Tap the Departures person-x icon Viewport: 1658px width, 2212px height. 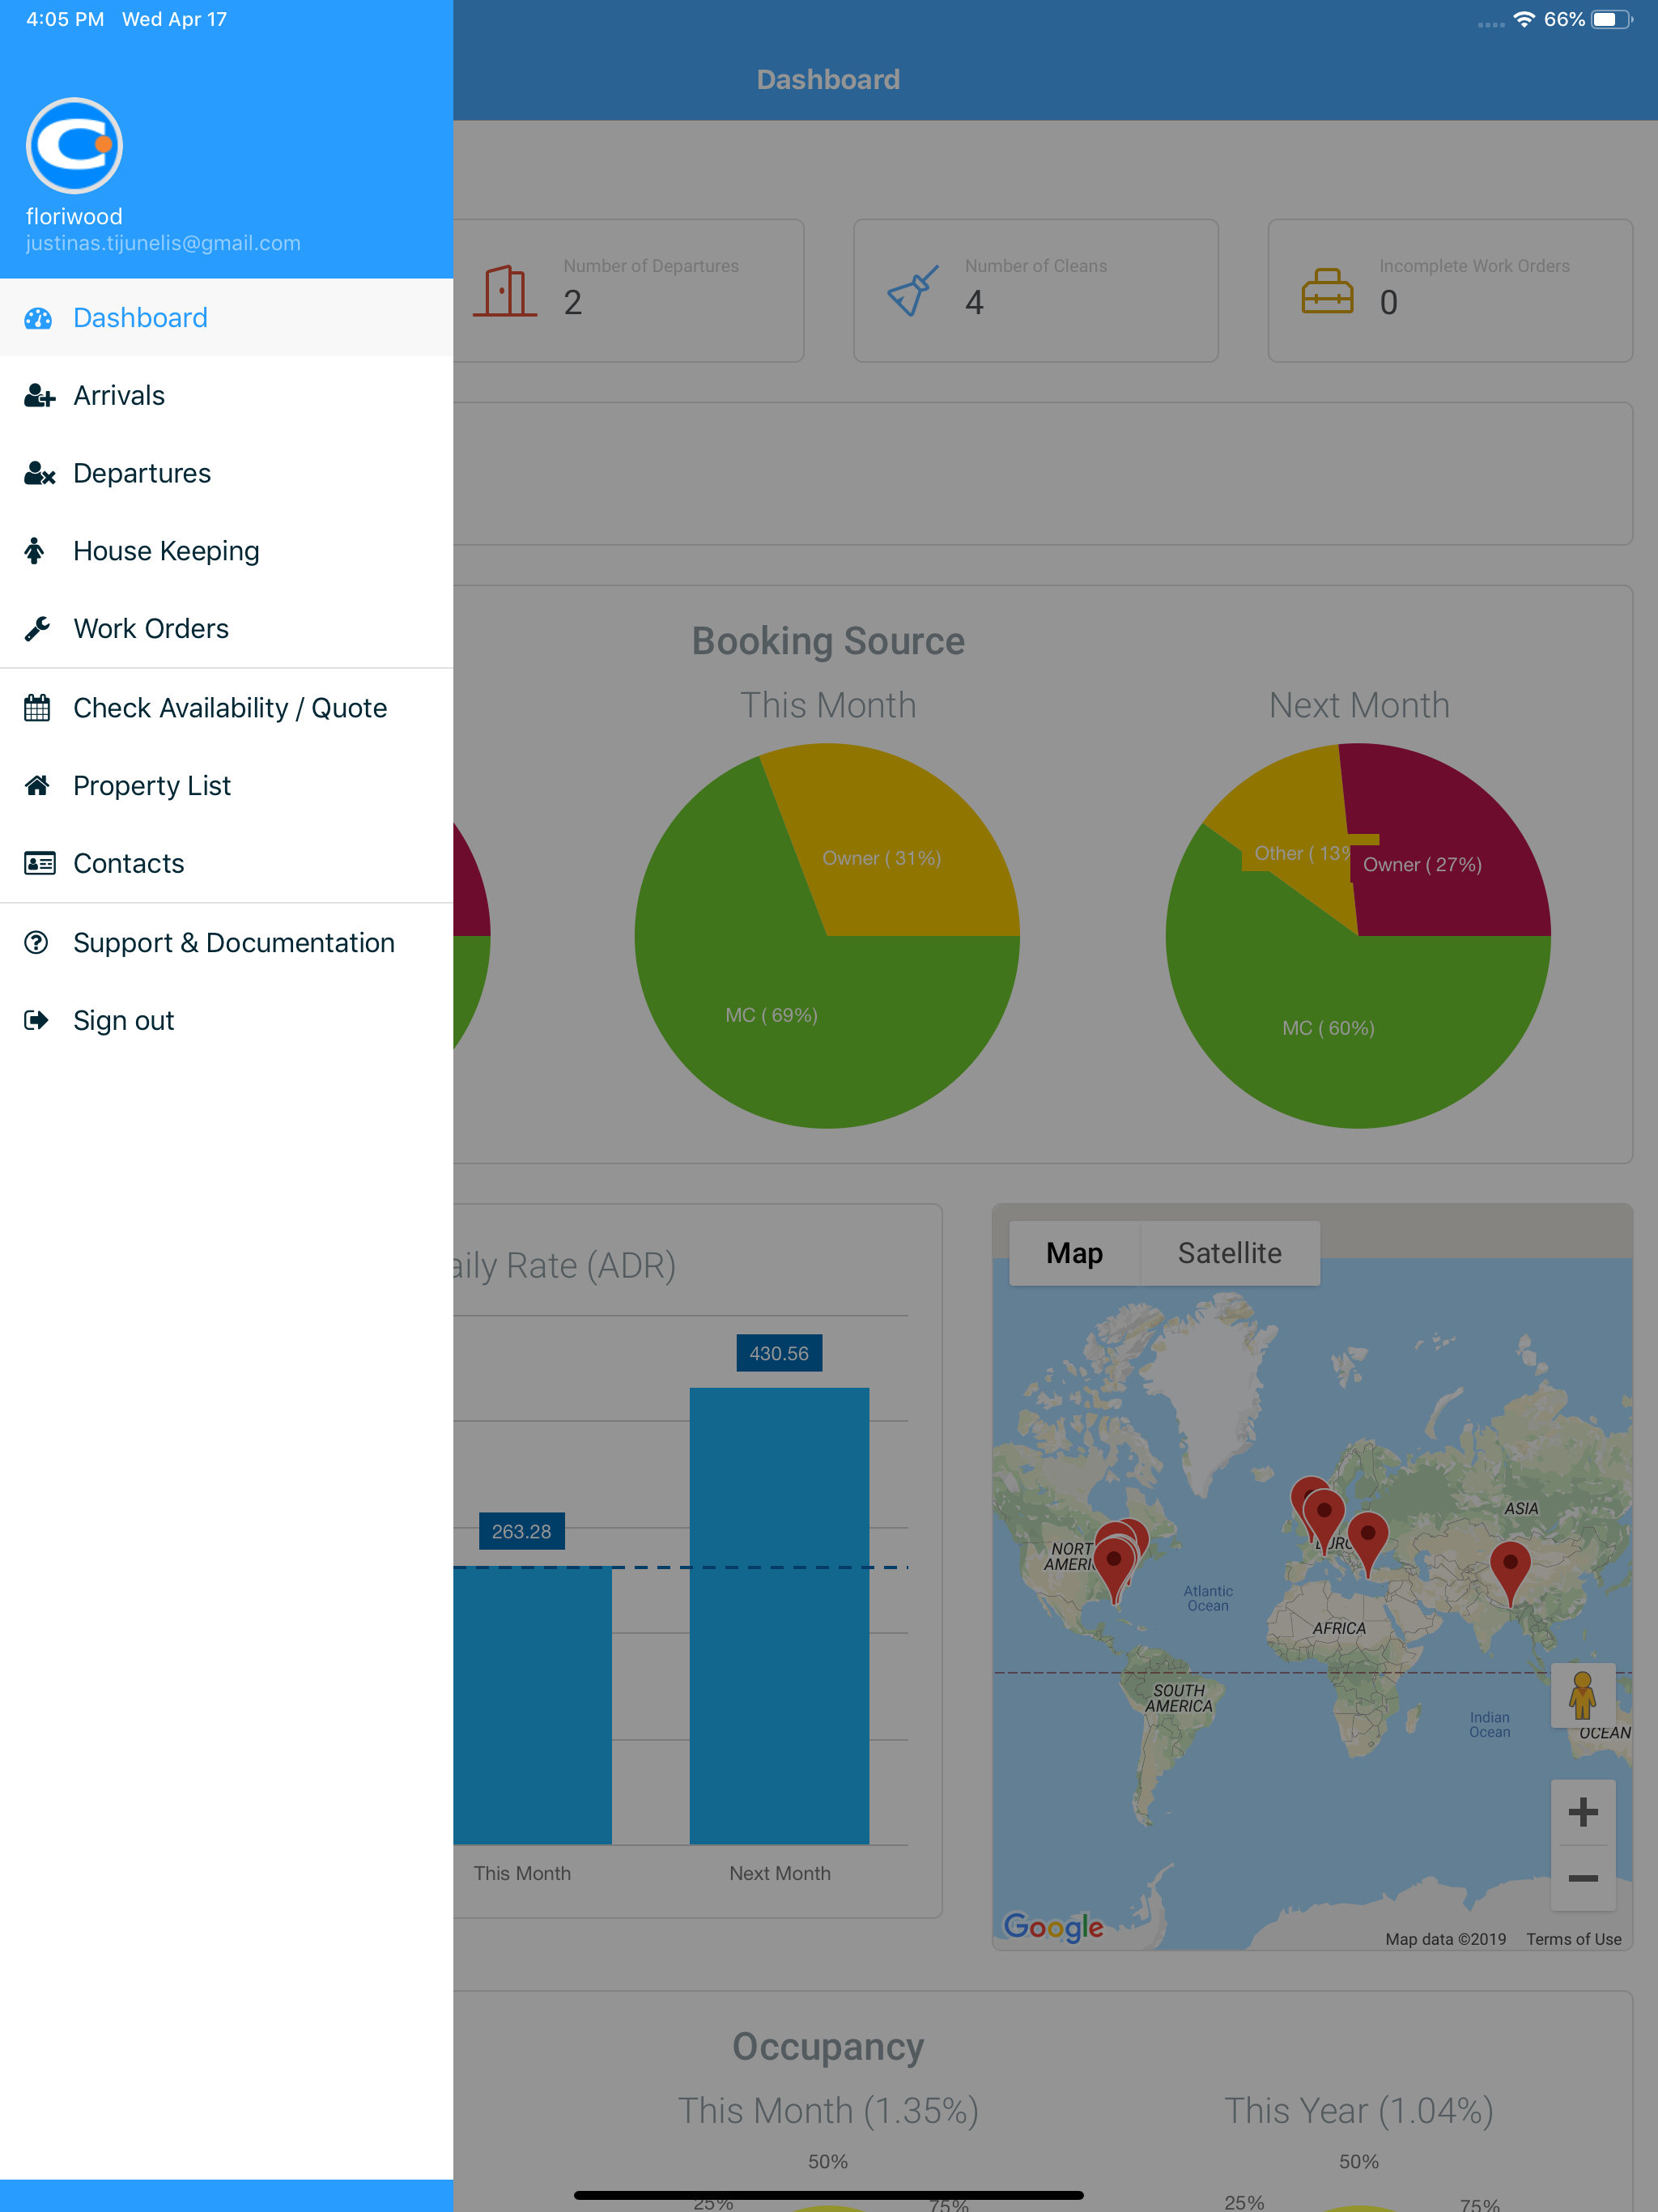pyautogui.click(x=39, y=473)
